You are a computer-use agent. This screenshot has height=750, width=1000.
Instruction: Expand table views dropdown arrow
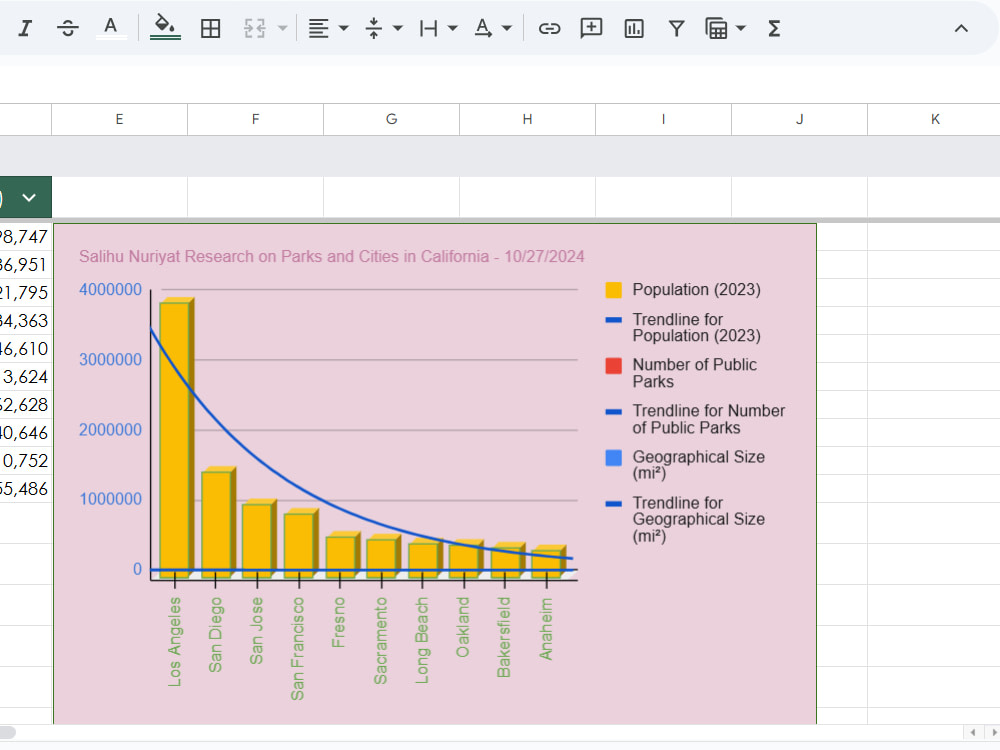pos(741,28)
